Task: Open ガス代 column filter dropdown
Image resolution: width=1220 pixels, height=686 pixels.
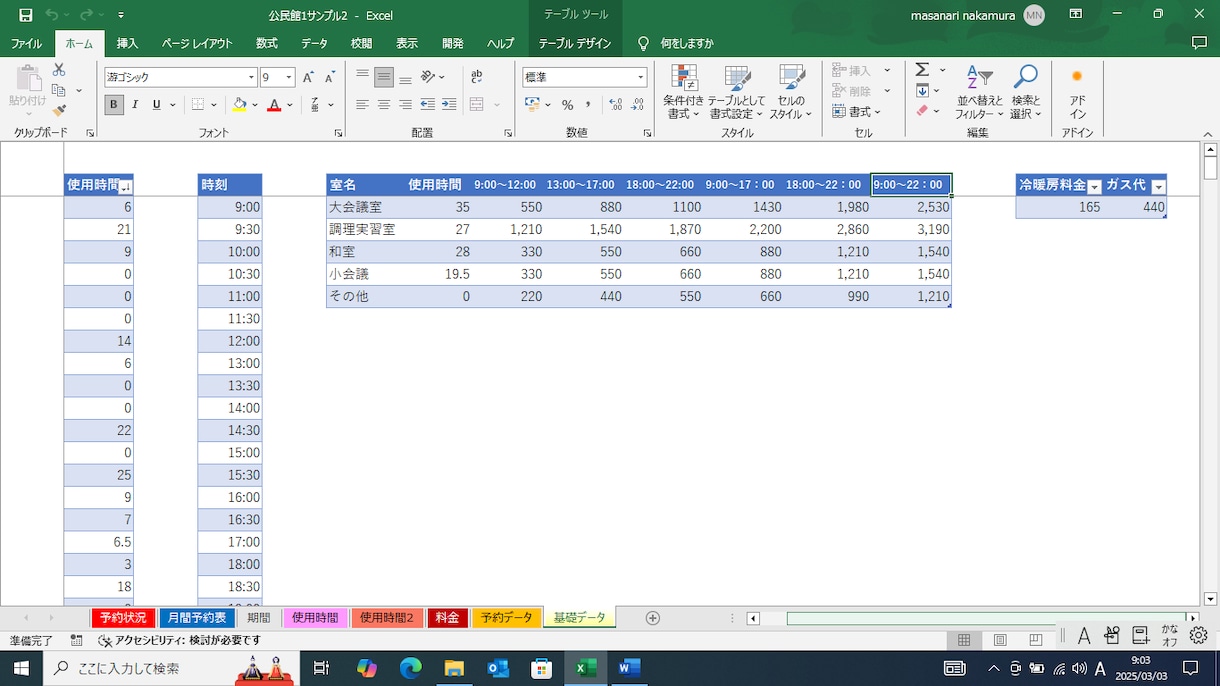Action: click(x=1158, y=187)
